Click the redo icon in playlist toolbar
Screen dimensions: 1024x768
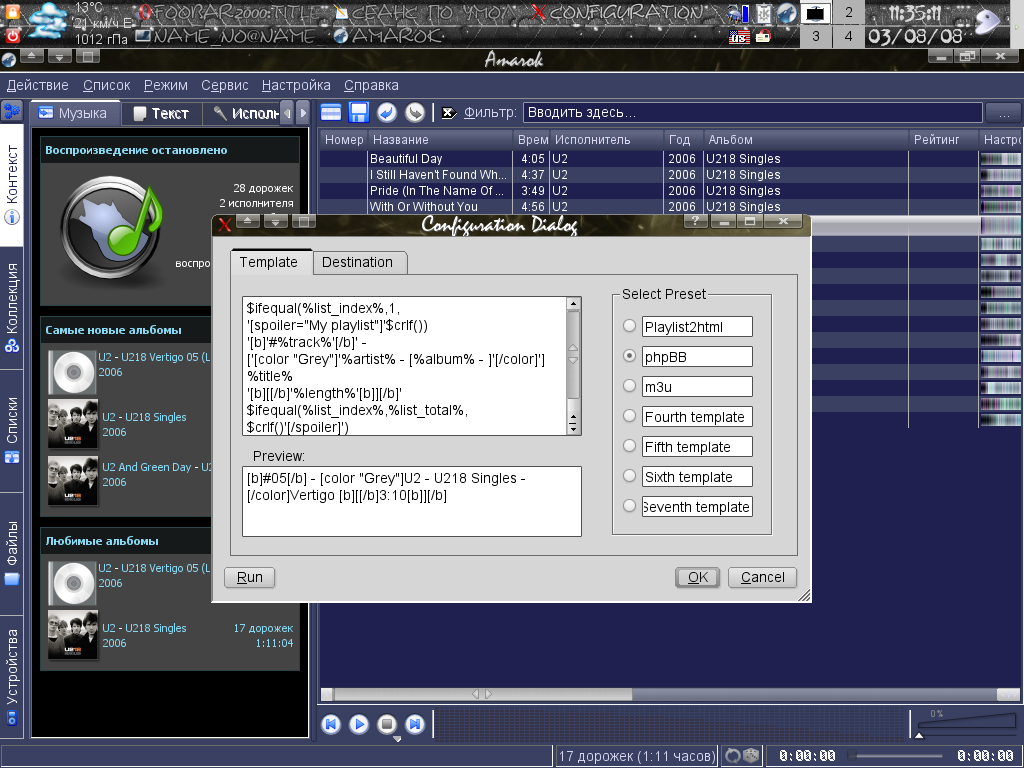[x=415, y=112]
